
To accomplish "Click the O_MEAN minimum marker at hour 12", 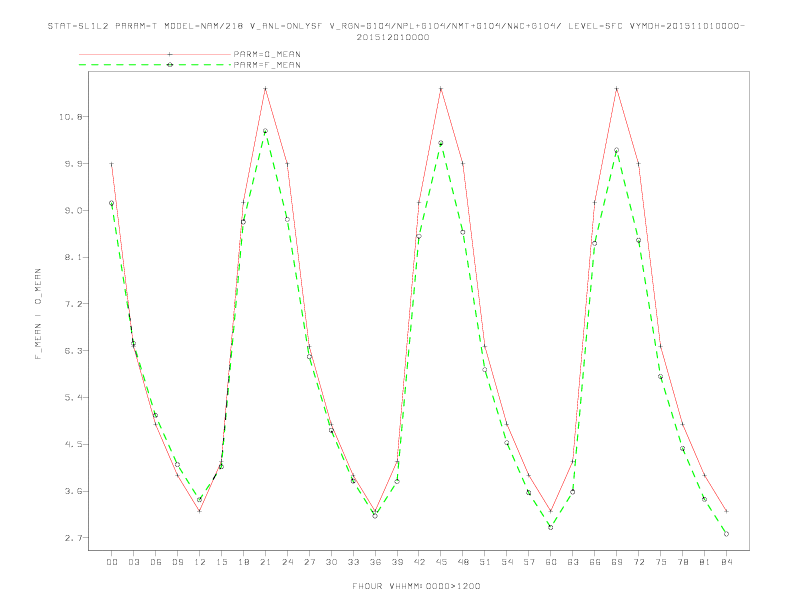I will coord(200,511).
